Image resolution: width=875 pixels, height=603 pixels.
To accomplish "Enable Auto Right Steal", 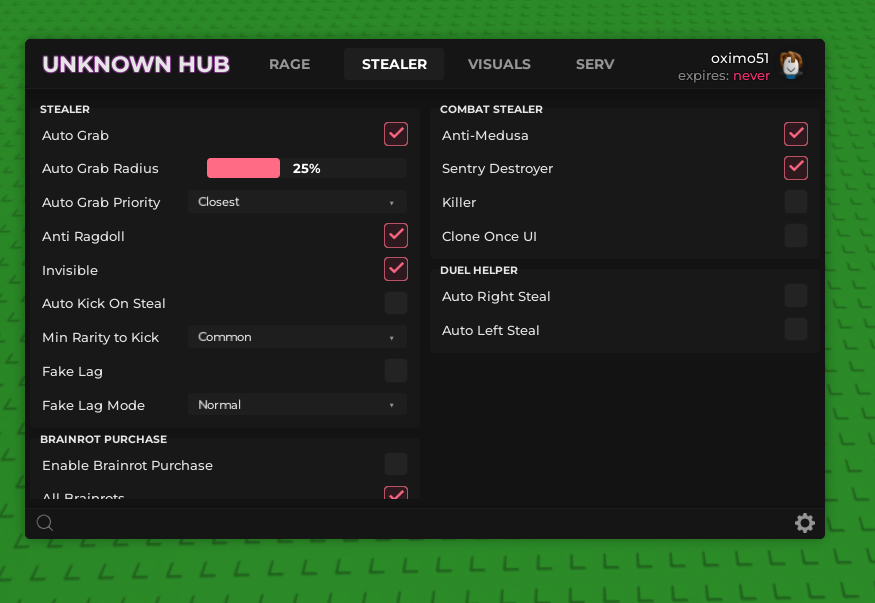I will (x=796, y=296).
